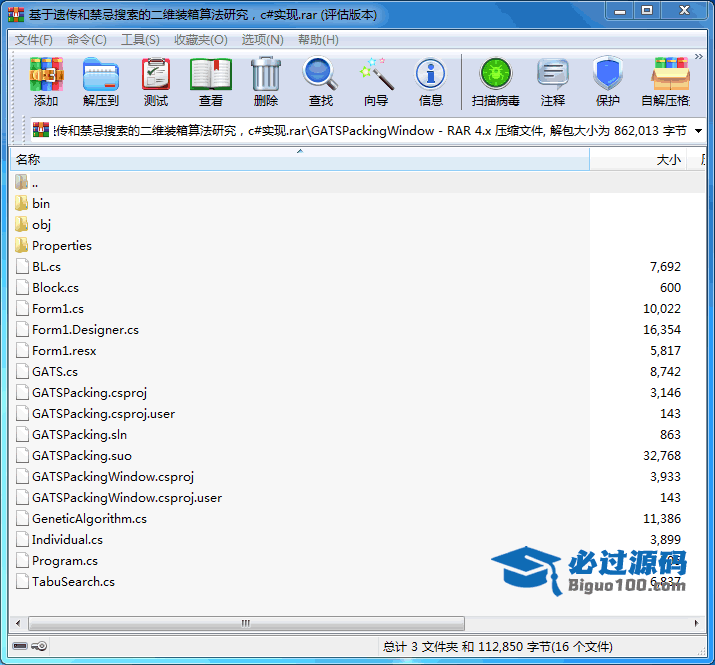The width and height of the screenshot is (715, 665).
Task: Open the 收藏夹(O) menu
Action: pos(201,40)
